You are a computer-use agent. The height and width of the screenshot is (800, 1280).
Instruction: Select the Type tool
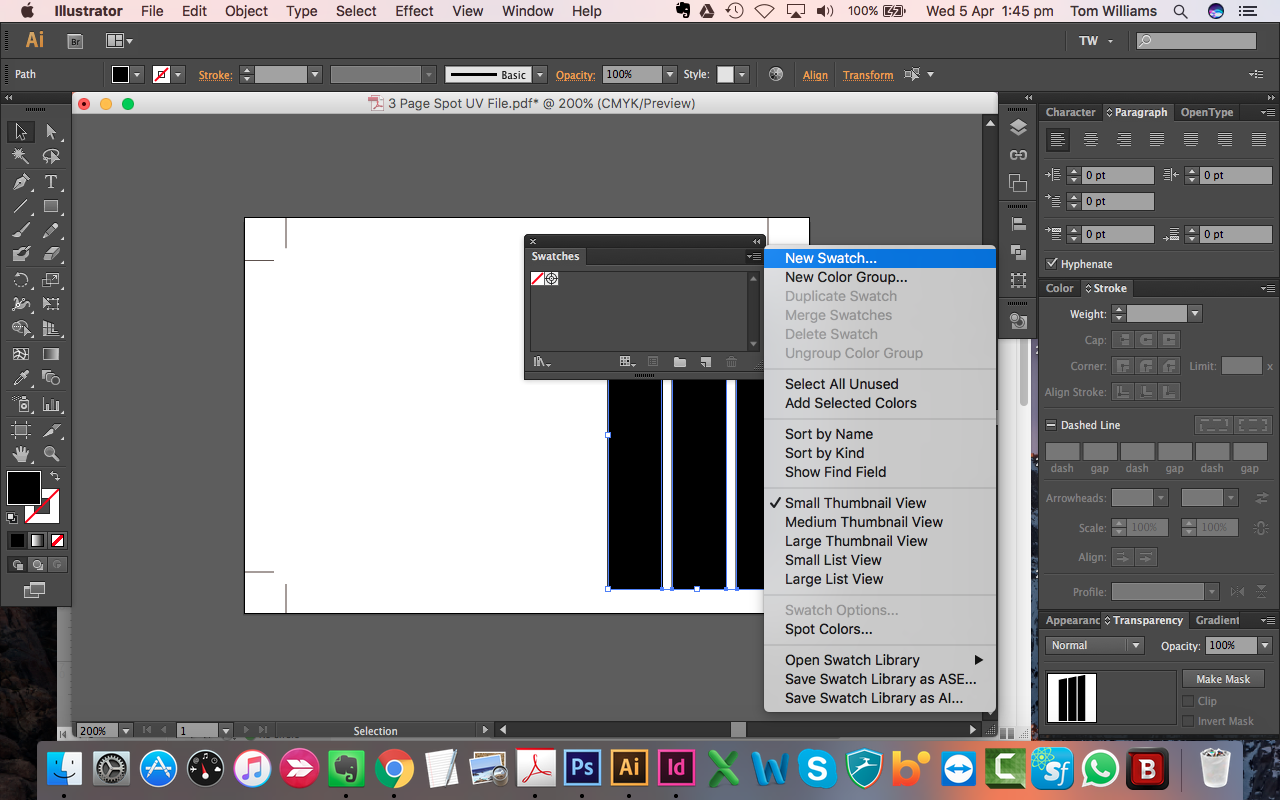[x=51, y=182]
